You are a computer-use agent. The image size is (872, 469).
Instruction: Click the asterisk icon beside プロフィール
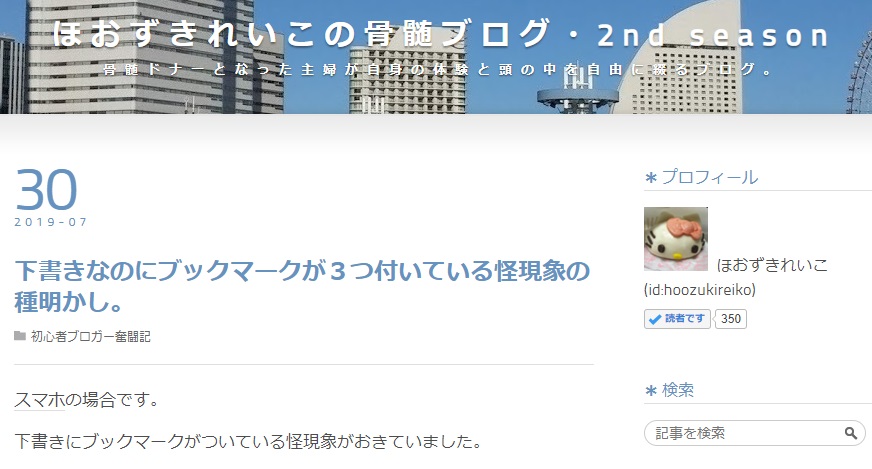(651, 178)
